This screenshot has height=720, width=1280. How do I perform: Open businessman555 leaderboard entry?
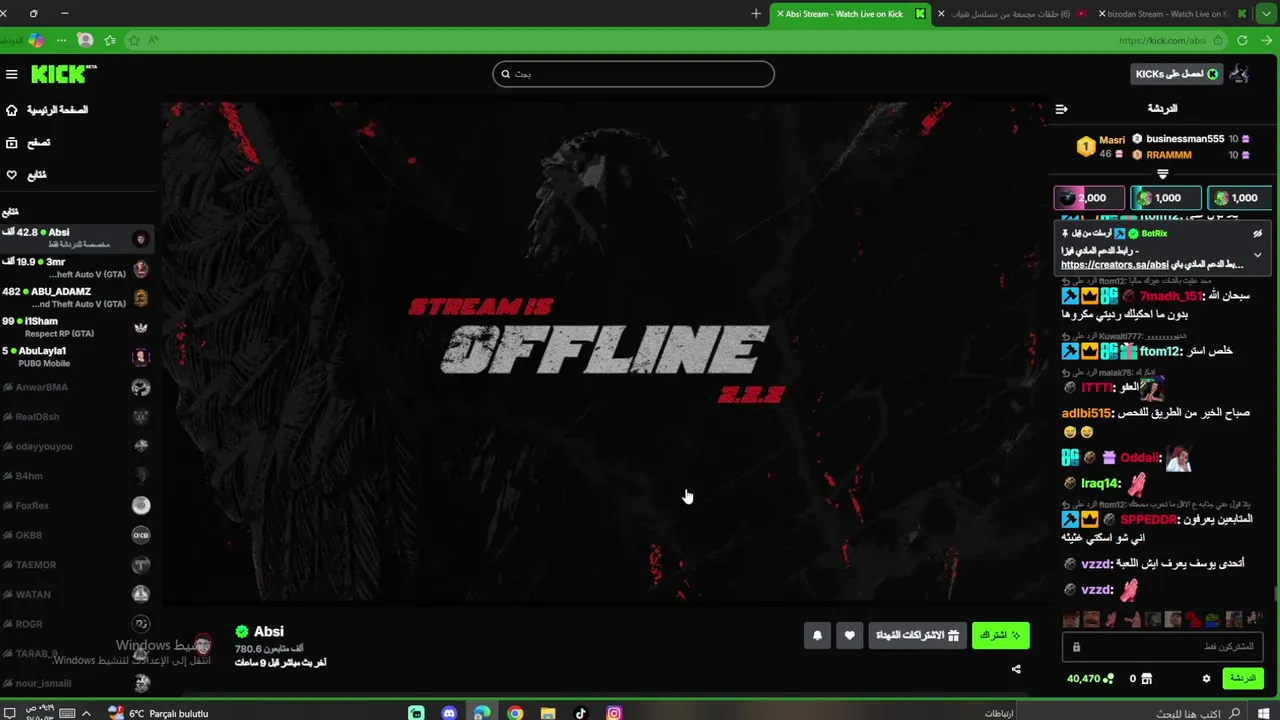coord(1192,139)
